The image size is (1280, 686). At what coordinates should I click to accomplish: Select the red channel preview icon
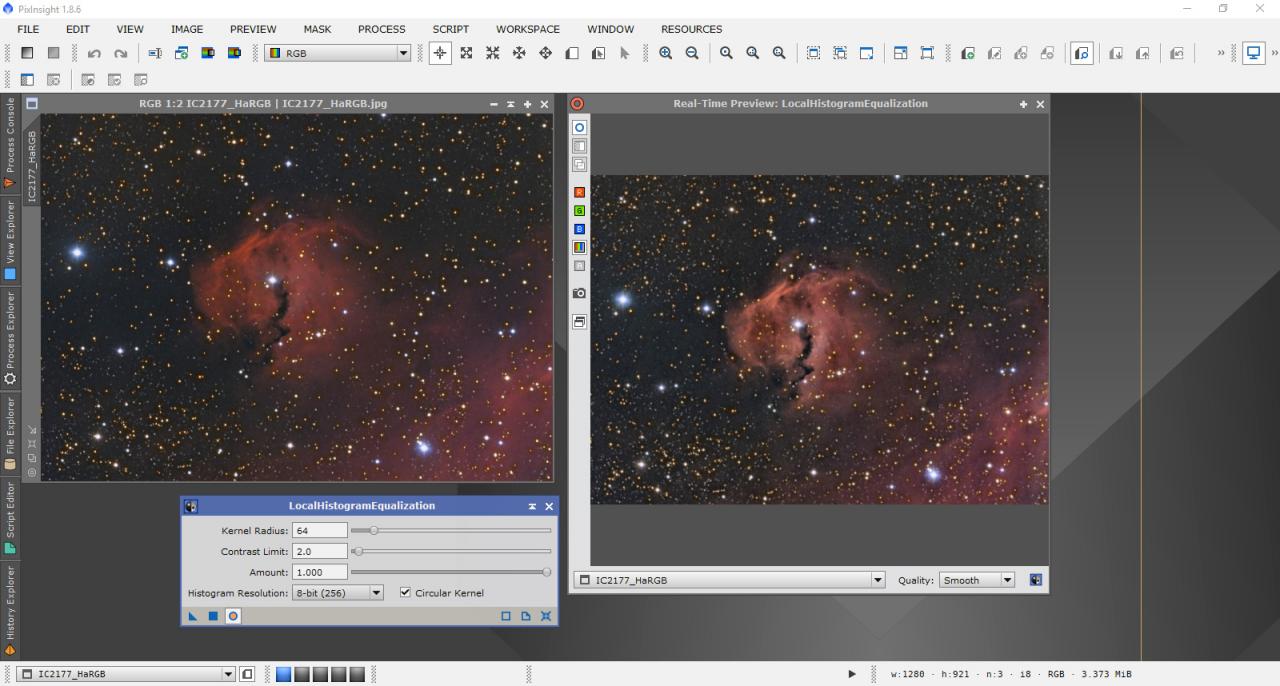click(579, 192)
